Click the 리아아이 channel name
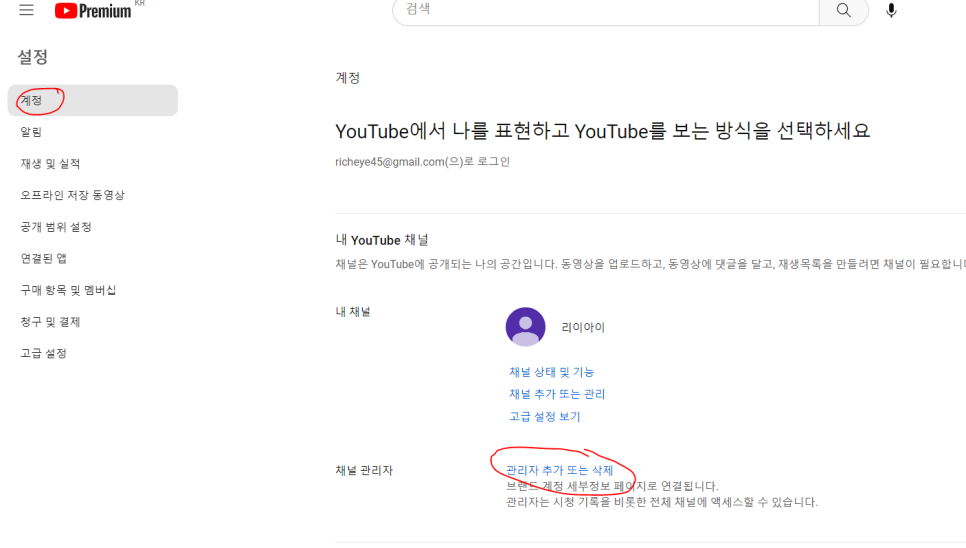The width and height of the screenshot is (966, 548). 583,328
